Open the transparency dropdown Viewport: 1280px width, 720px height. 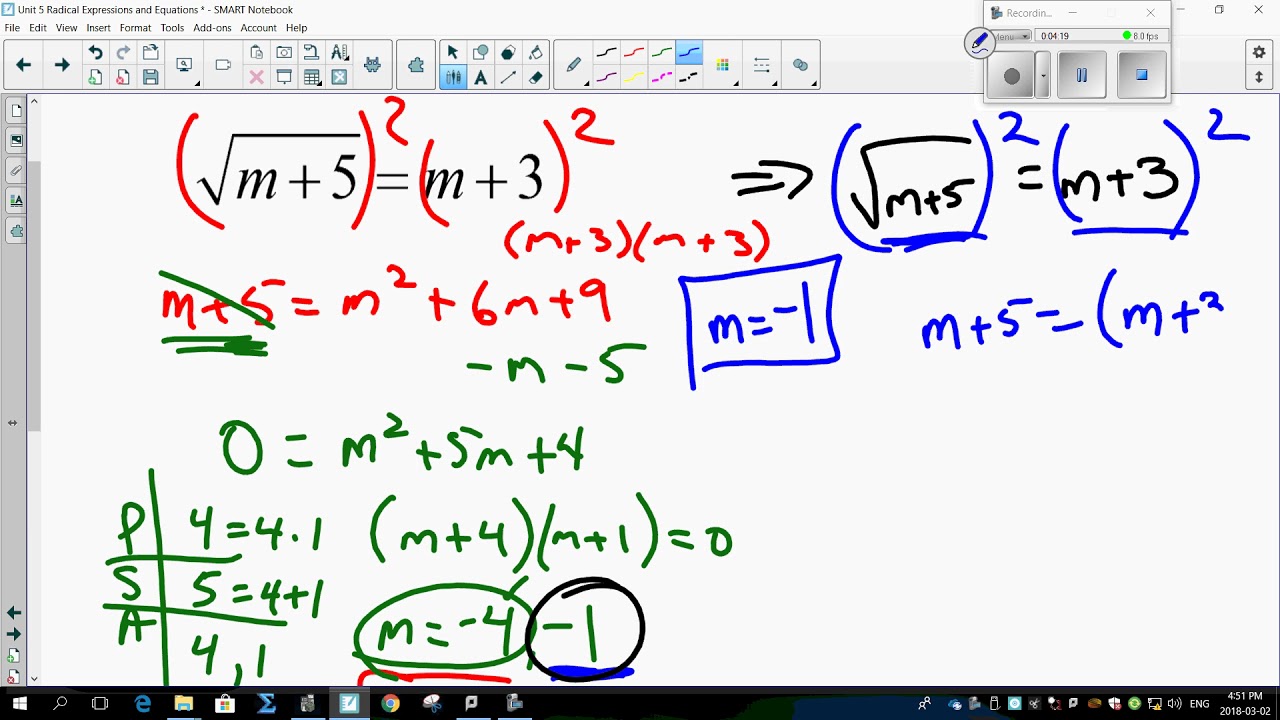pos(801,65)
